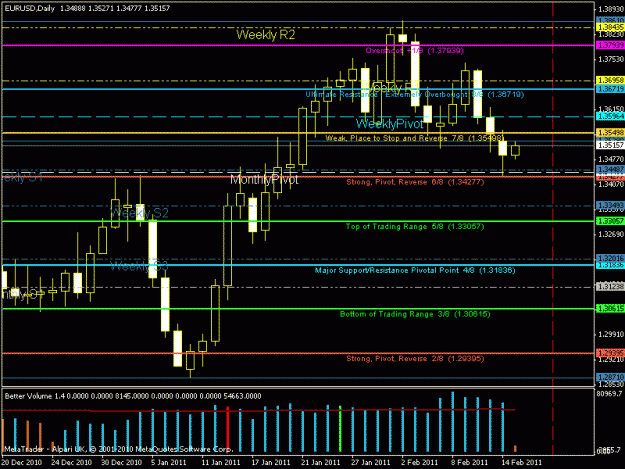Select the Weekly R2 label
Viewport: 625px width, 469px height.
(x=265, y=35)
